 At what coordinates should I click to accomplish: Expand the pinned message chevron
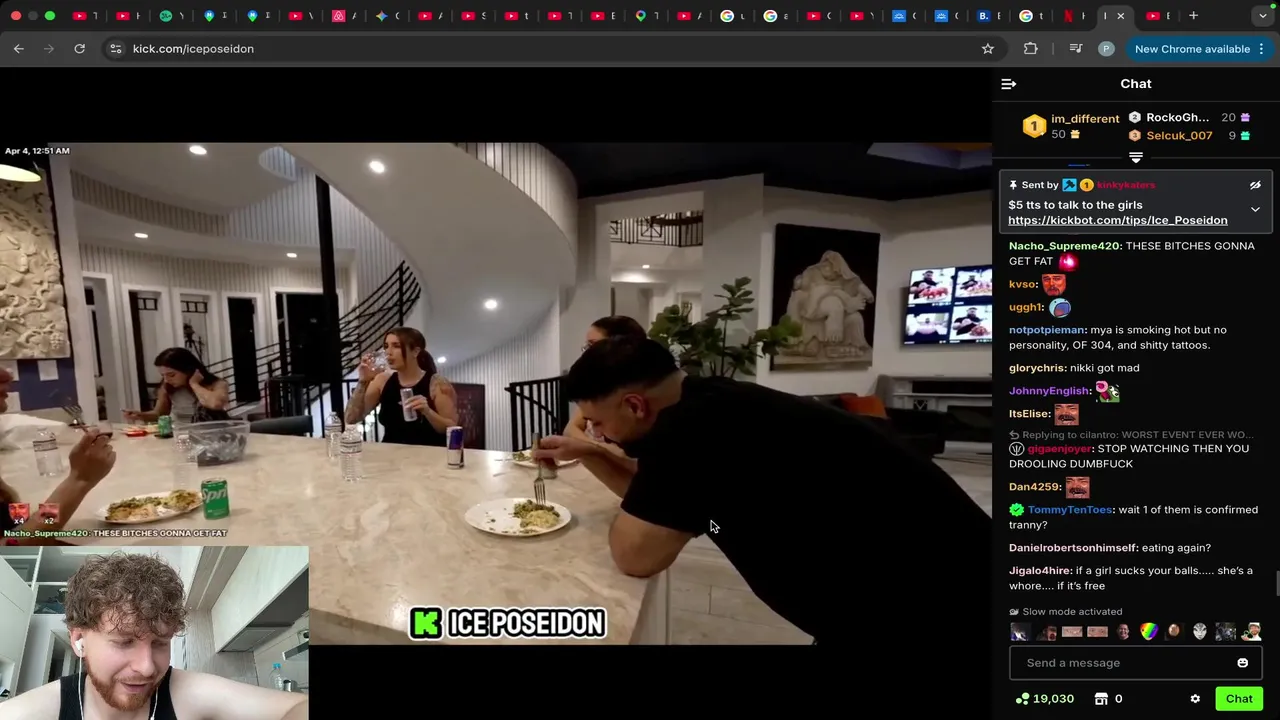point(1255,209)
